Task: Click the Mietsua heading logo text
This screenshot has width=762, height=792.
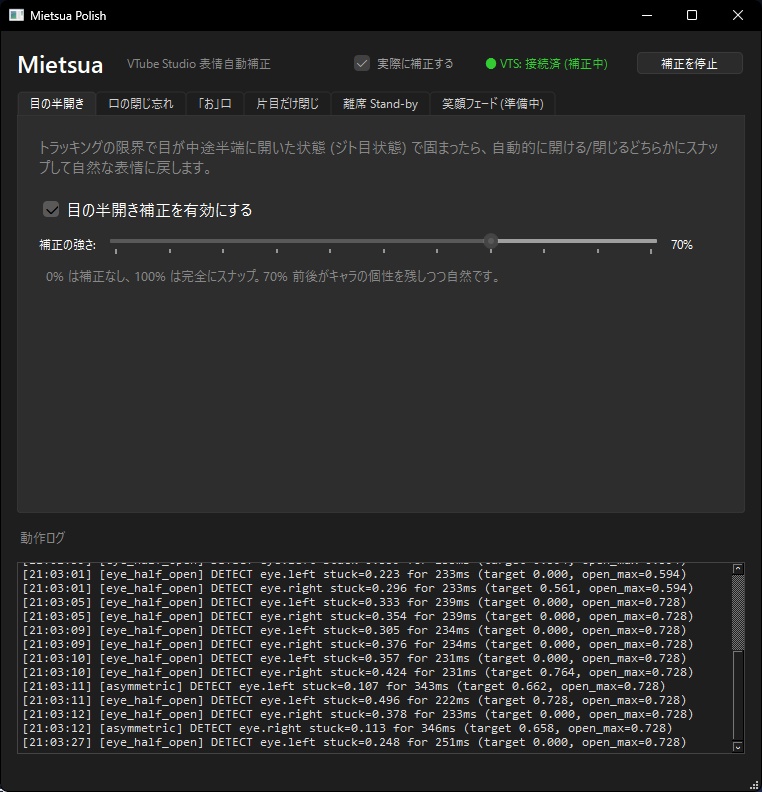Action: pyautogui.click(x=60, y=65)
